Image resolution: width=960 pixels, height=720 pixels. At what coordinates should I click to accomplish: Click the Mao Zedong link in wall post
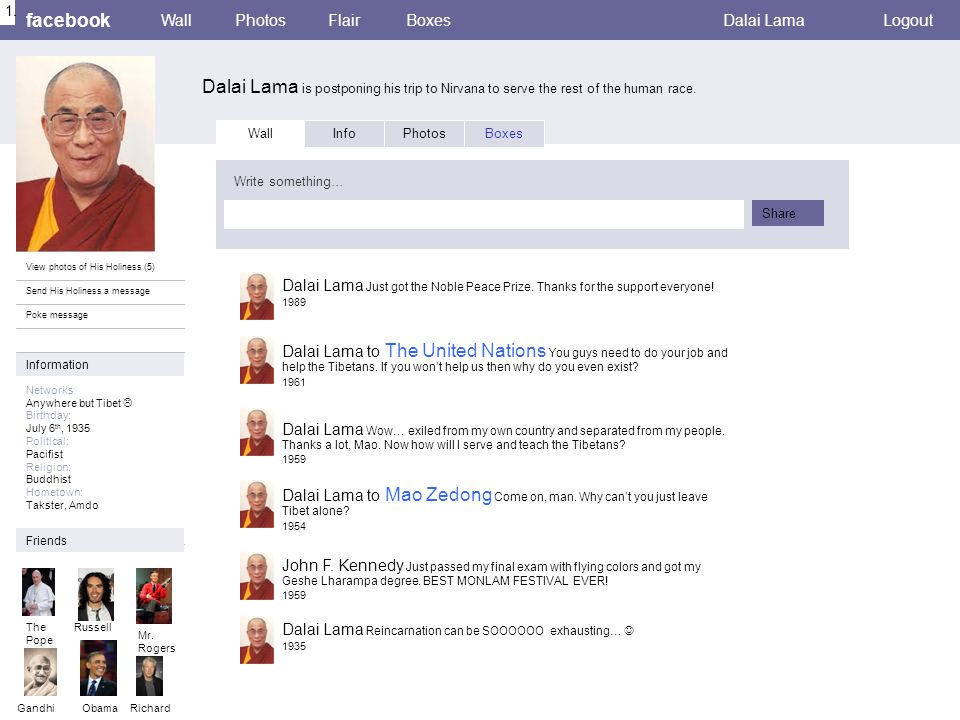pos(438,494)
